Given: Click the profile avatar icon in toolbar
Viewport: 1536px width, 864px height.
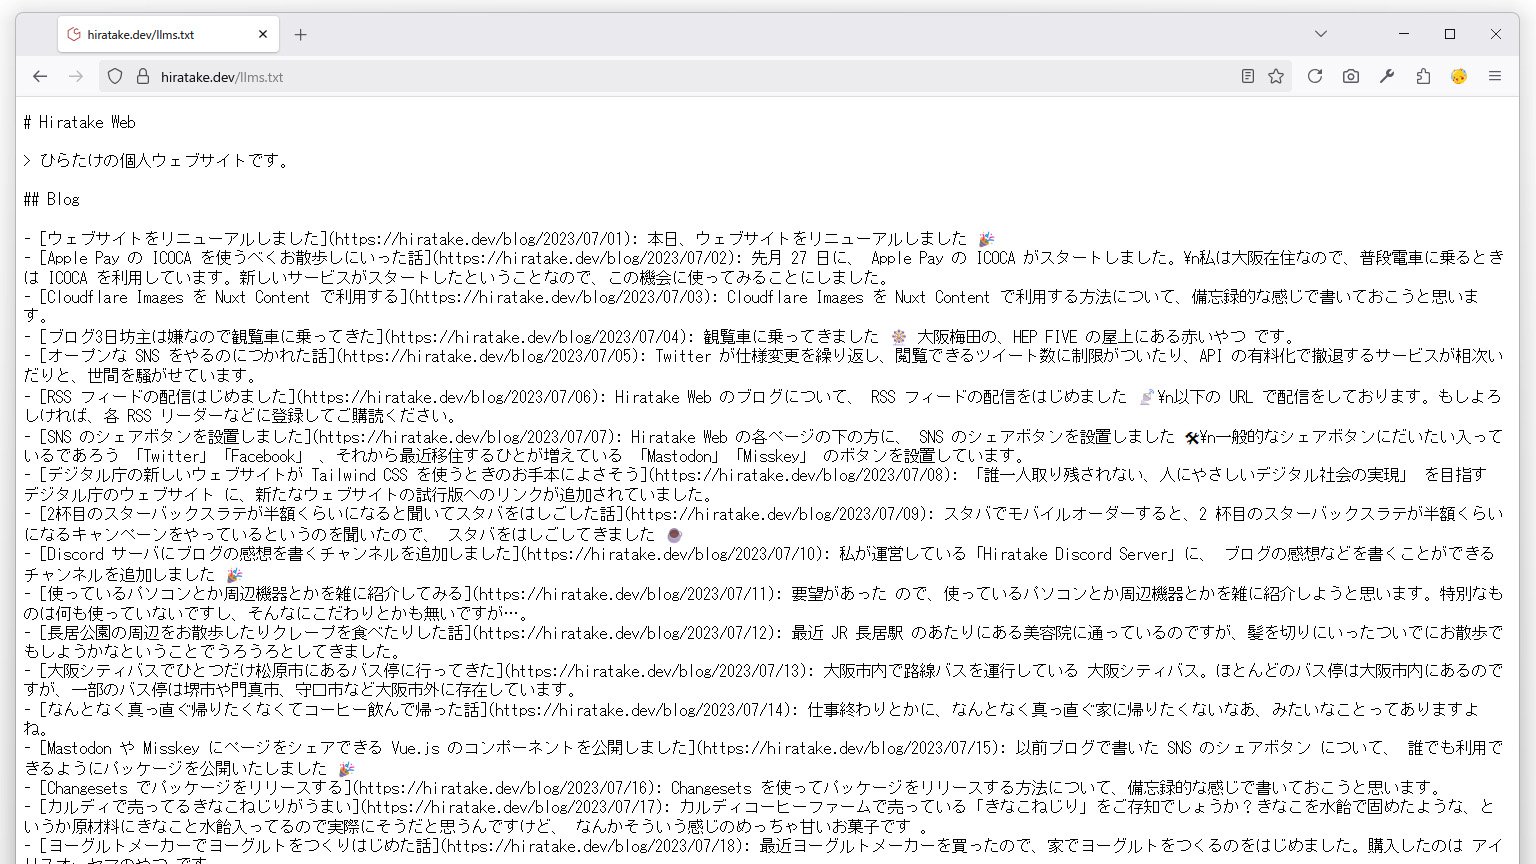Looking at the screenshot, I should click(1459, 76).
